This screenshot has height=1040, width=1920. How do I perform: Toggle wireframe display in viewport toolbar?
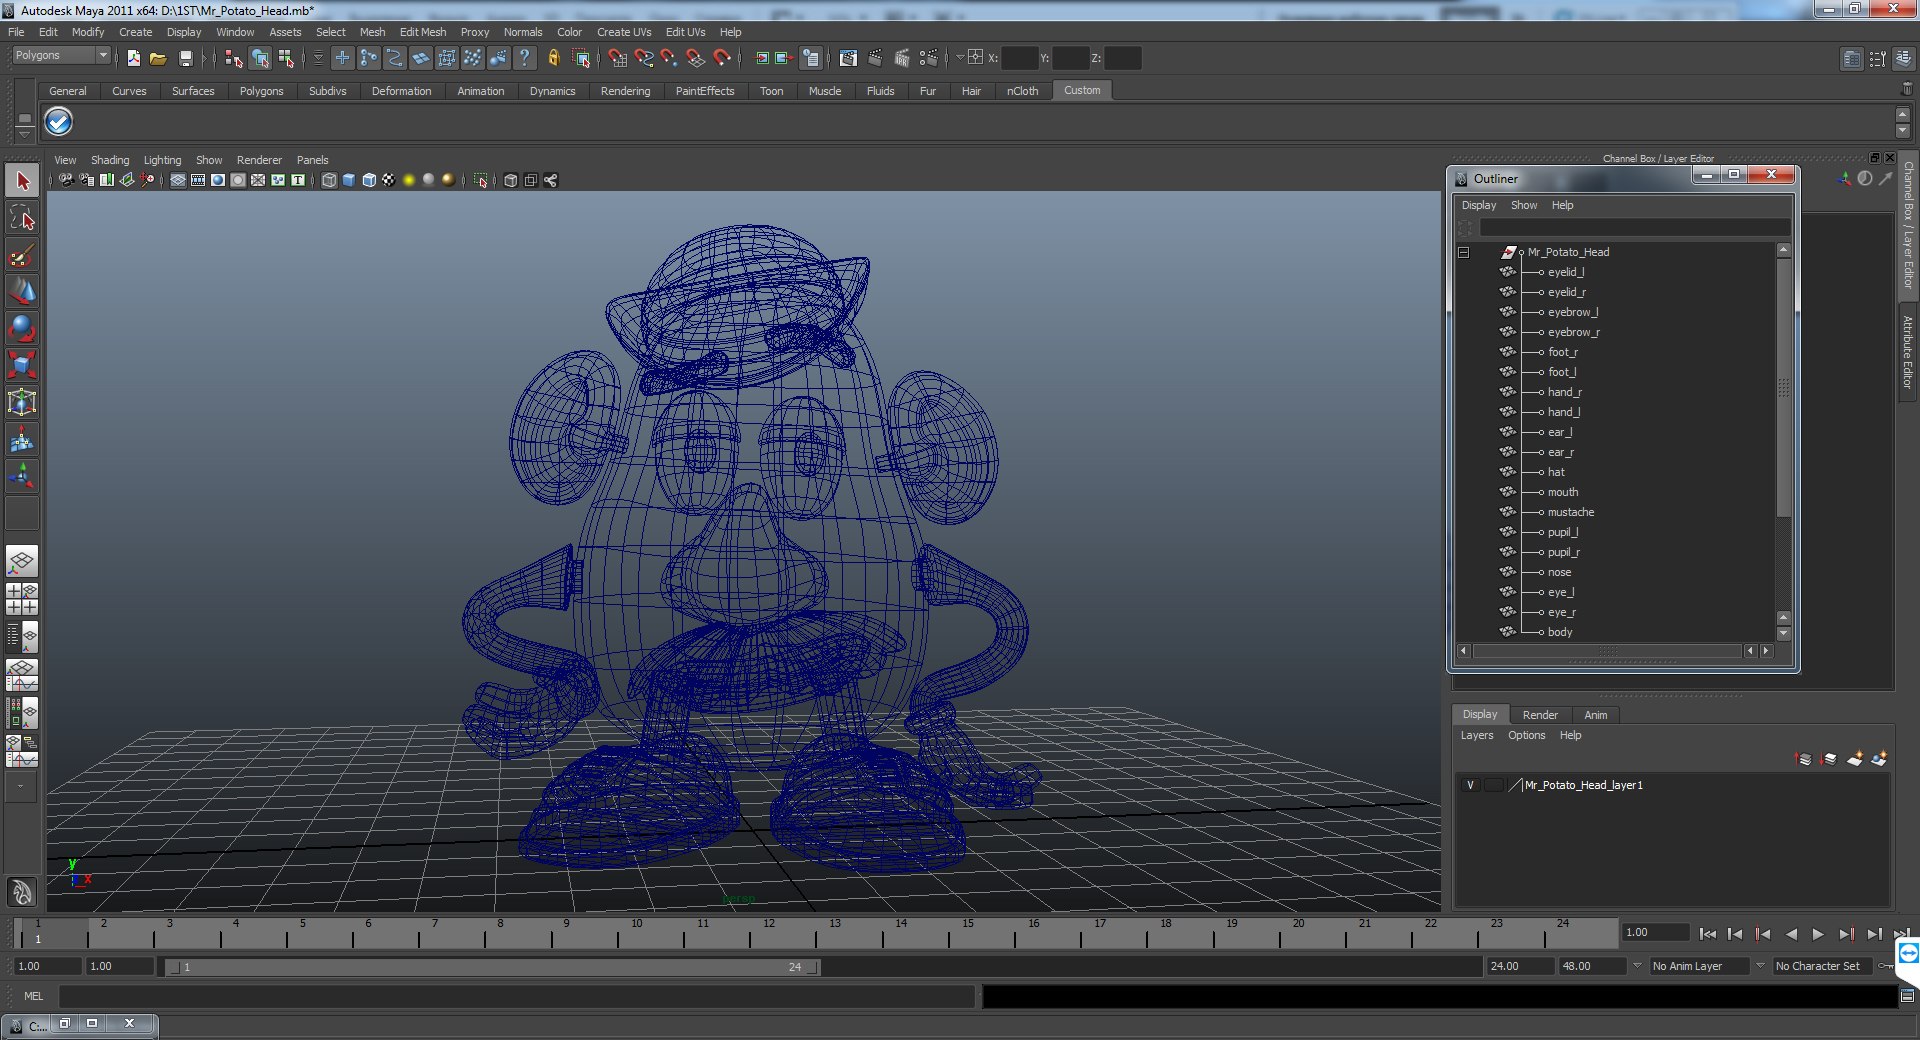tap(329, 180)
